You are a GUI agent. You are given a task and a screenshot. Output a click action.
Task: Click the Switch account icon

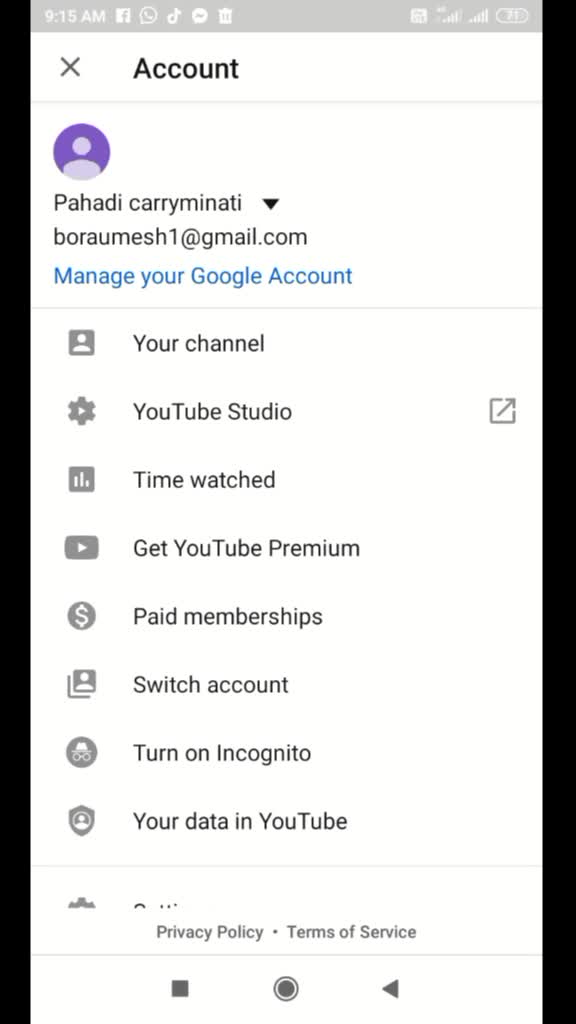point(82,684)
